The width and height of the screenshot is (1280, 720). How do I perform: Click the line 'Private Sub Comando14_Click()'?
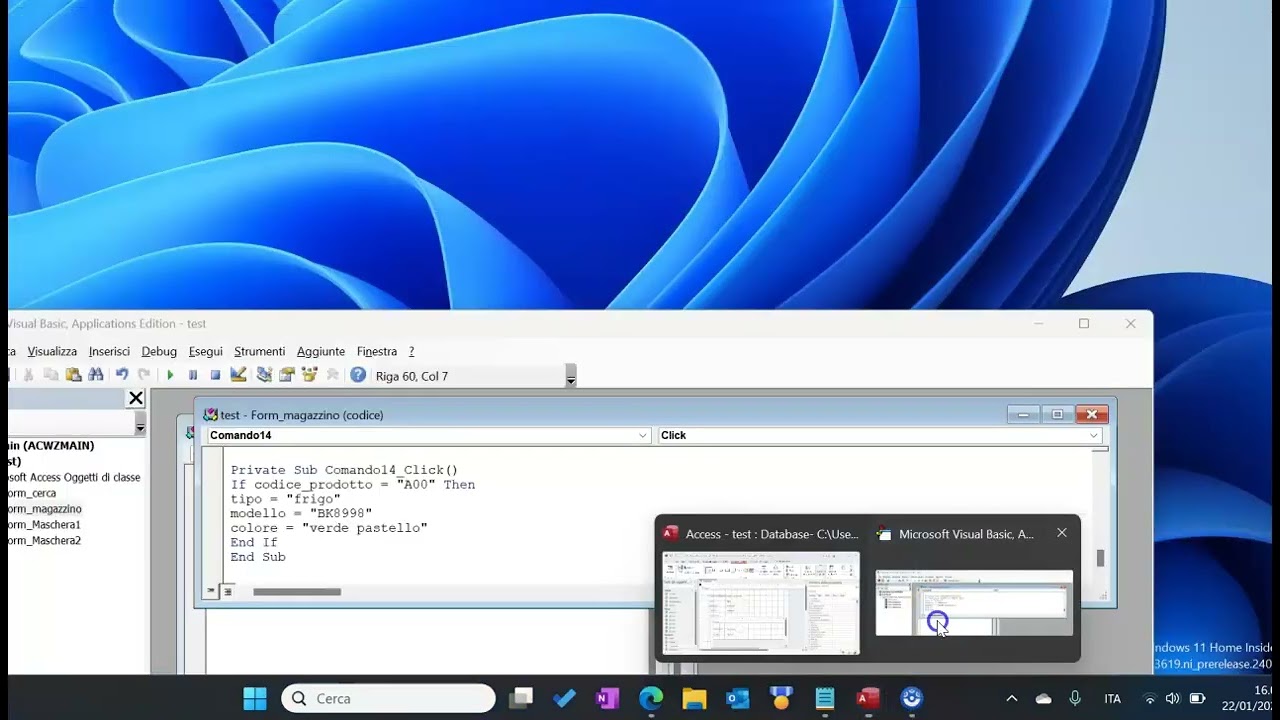tap(344, 470)
